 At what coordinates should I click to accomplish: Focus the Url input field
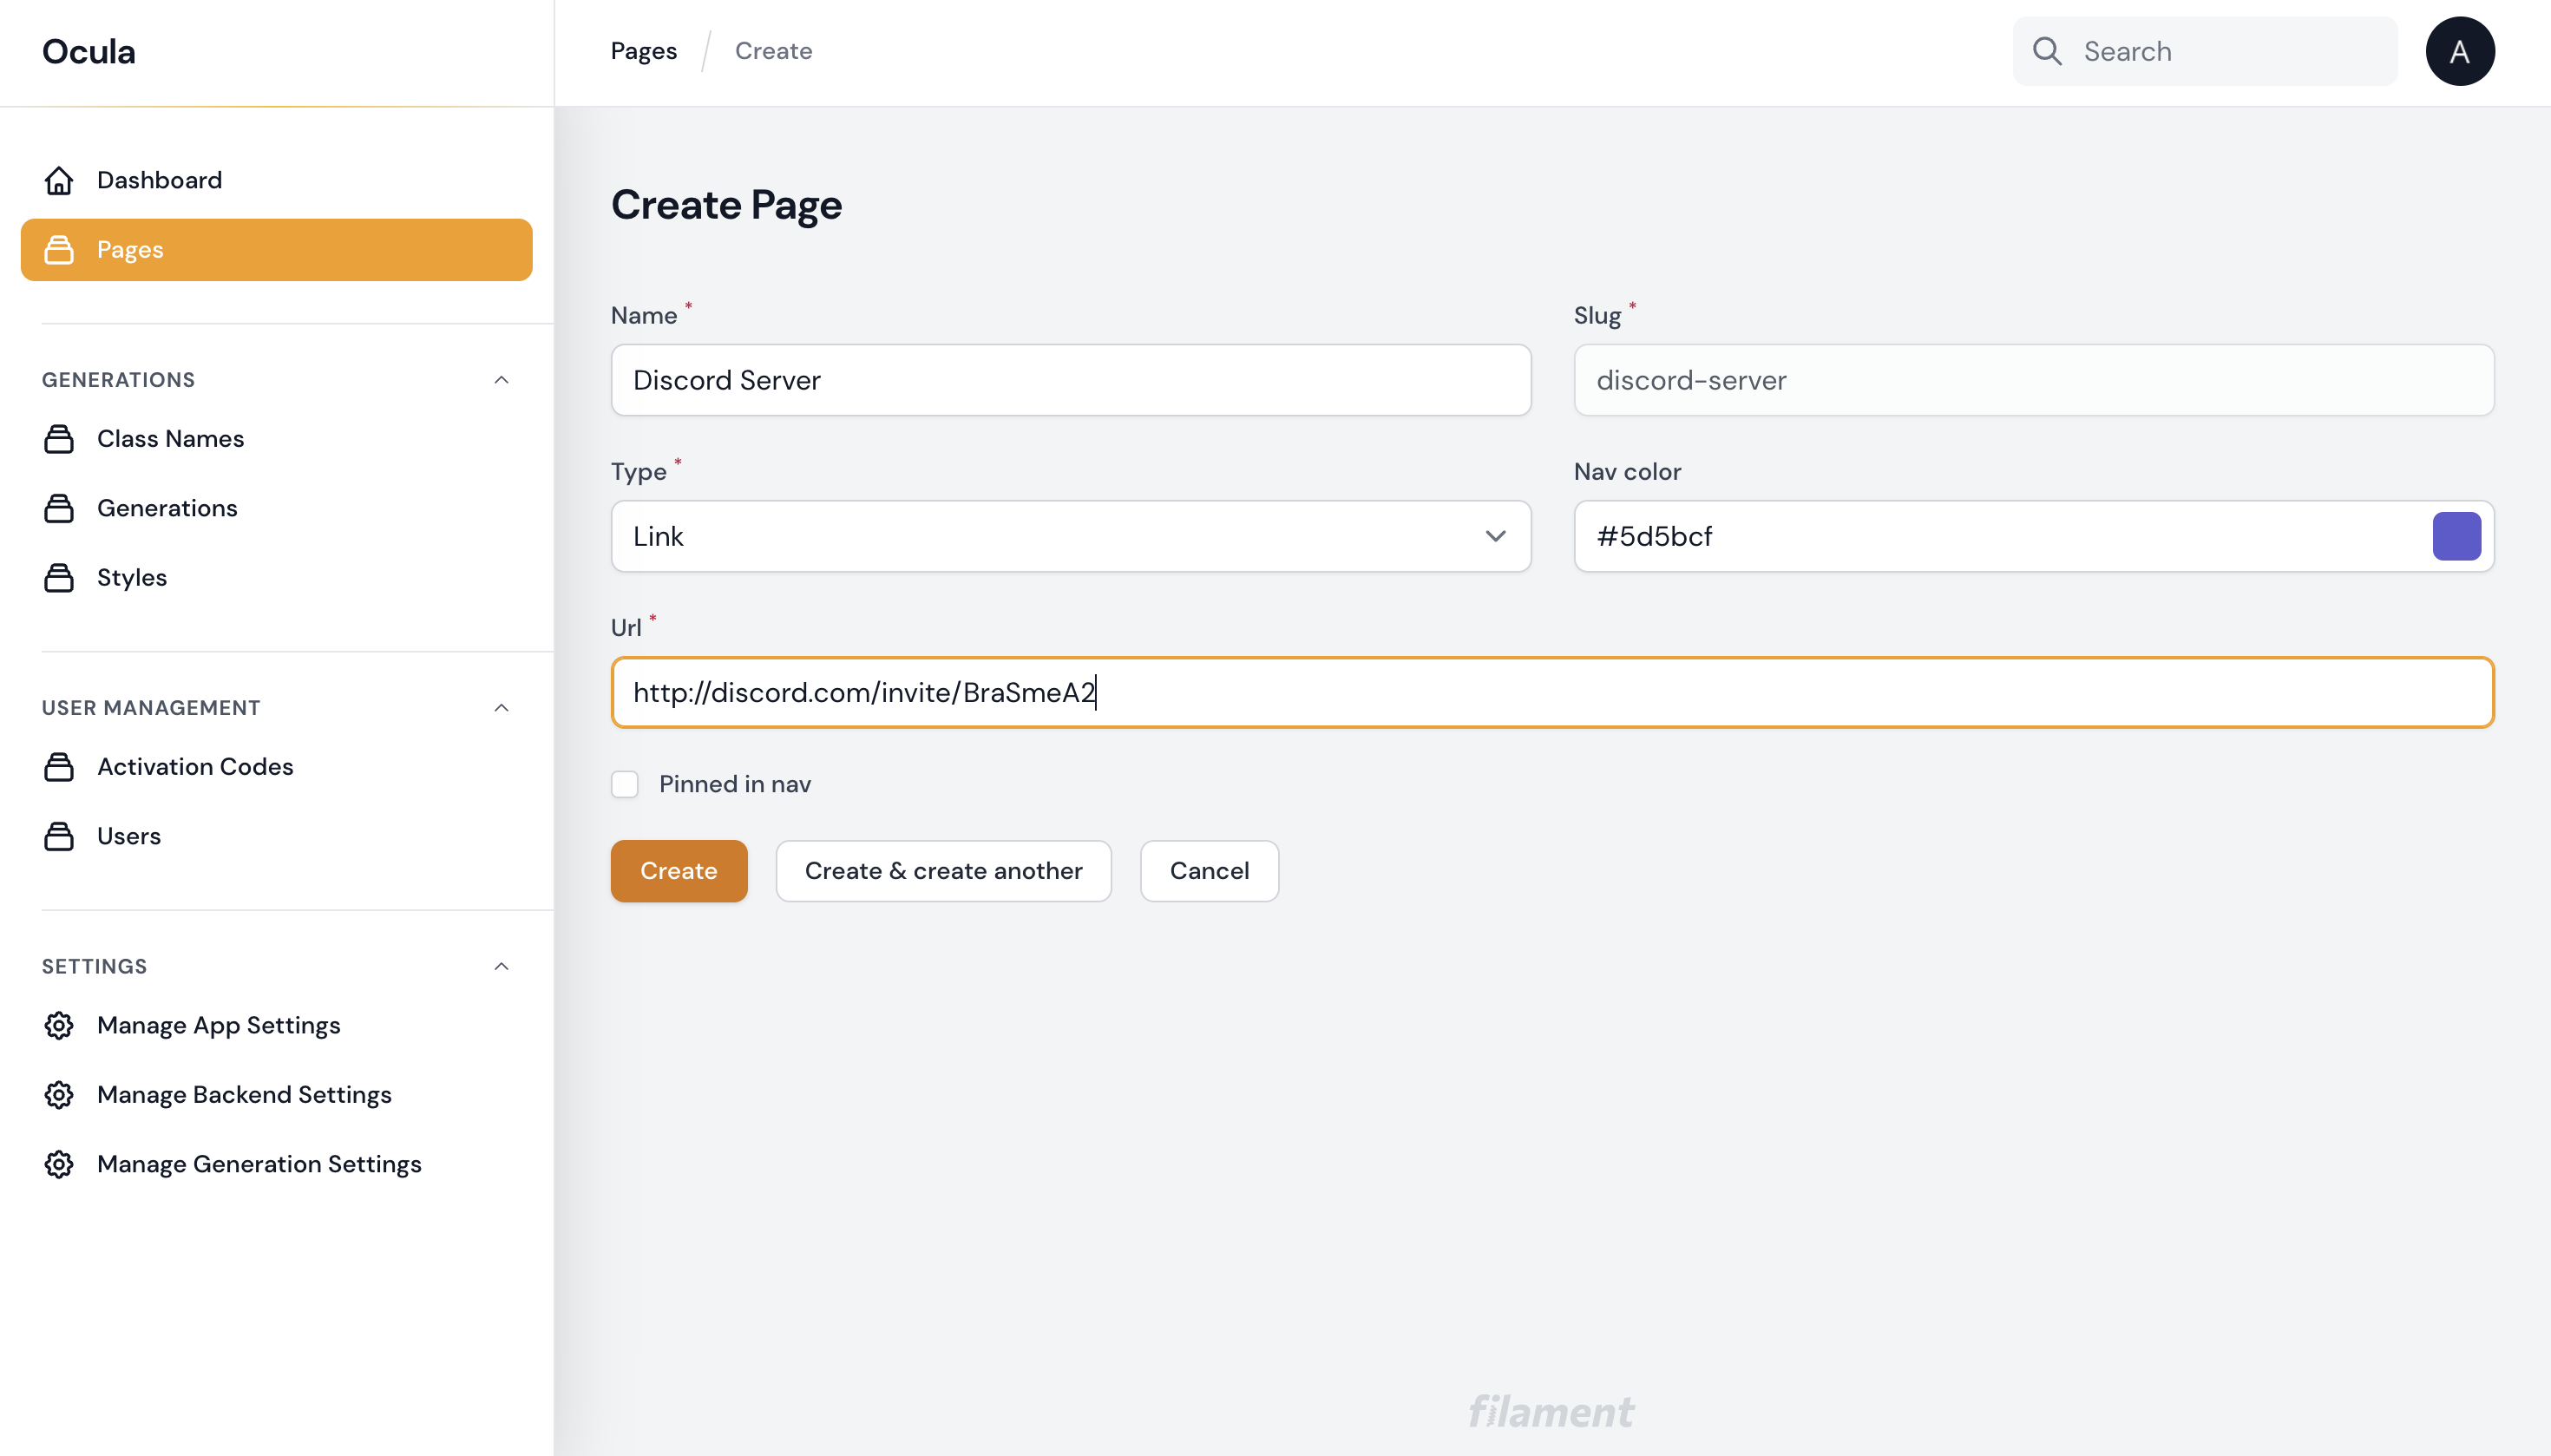[x=1552, y=692]
